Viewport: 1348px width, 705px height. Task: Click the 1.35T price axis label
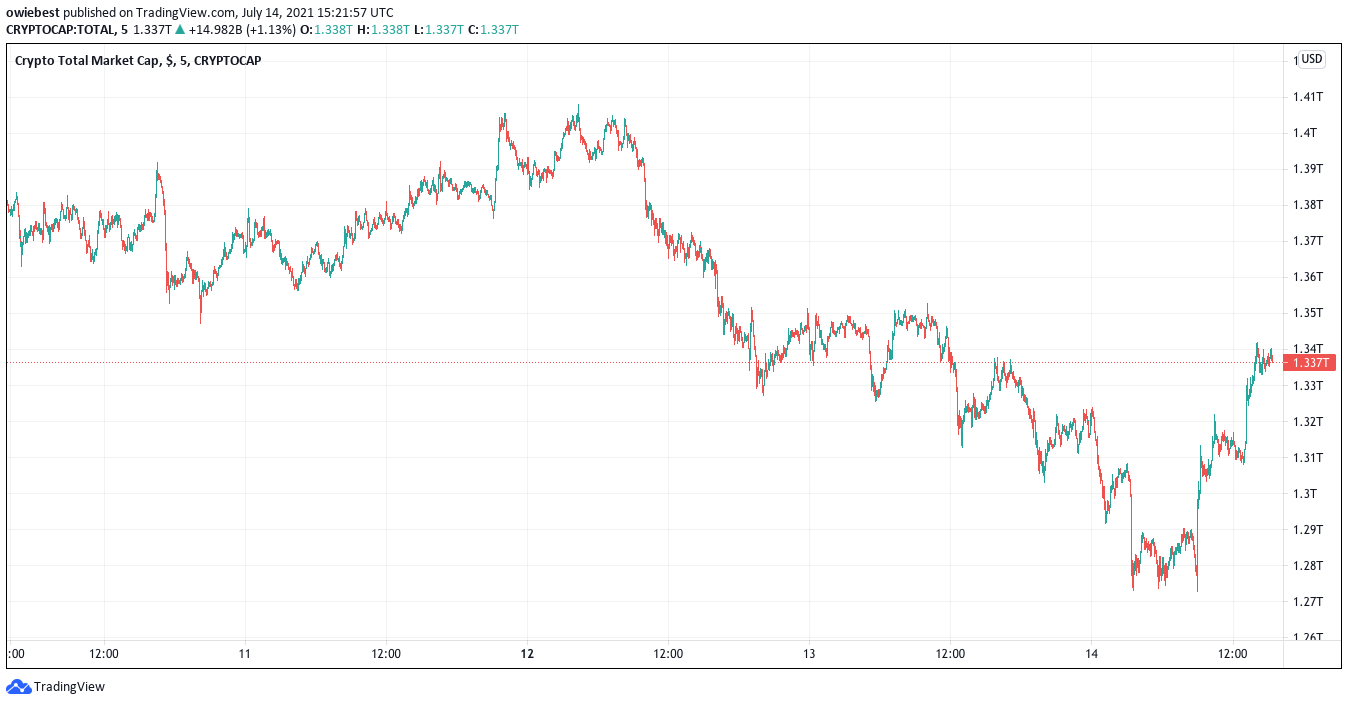click(1308, 313)
